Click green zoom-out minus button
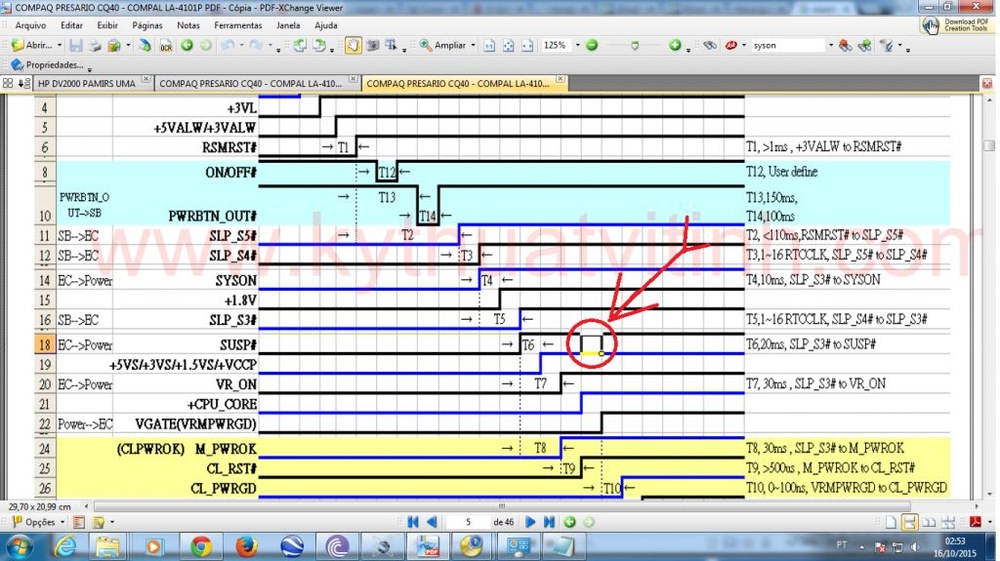Image resolution: width=1000 pixels, height=561 pixels. [x=592, y=45]
